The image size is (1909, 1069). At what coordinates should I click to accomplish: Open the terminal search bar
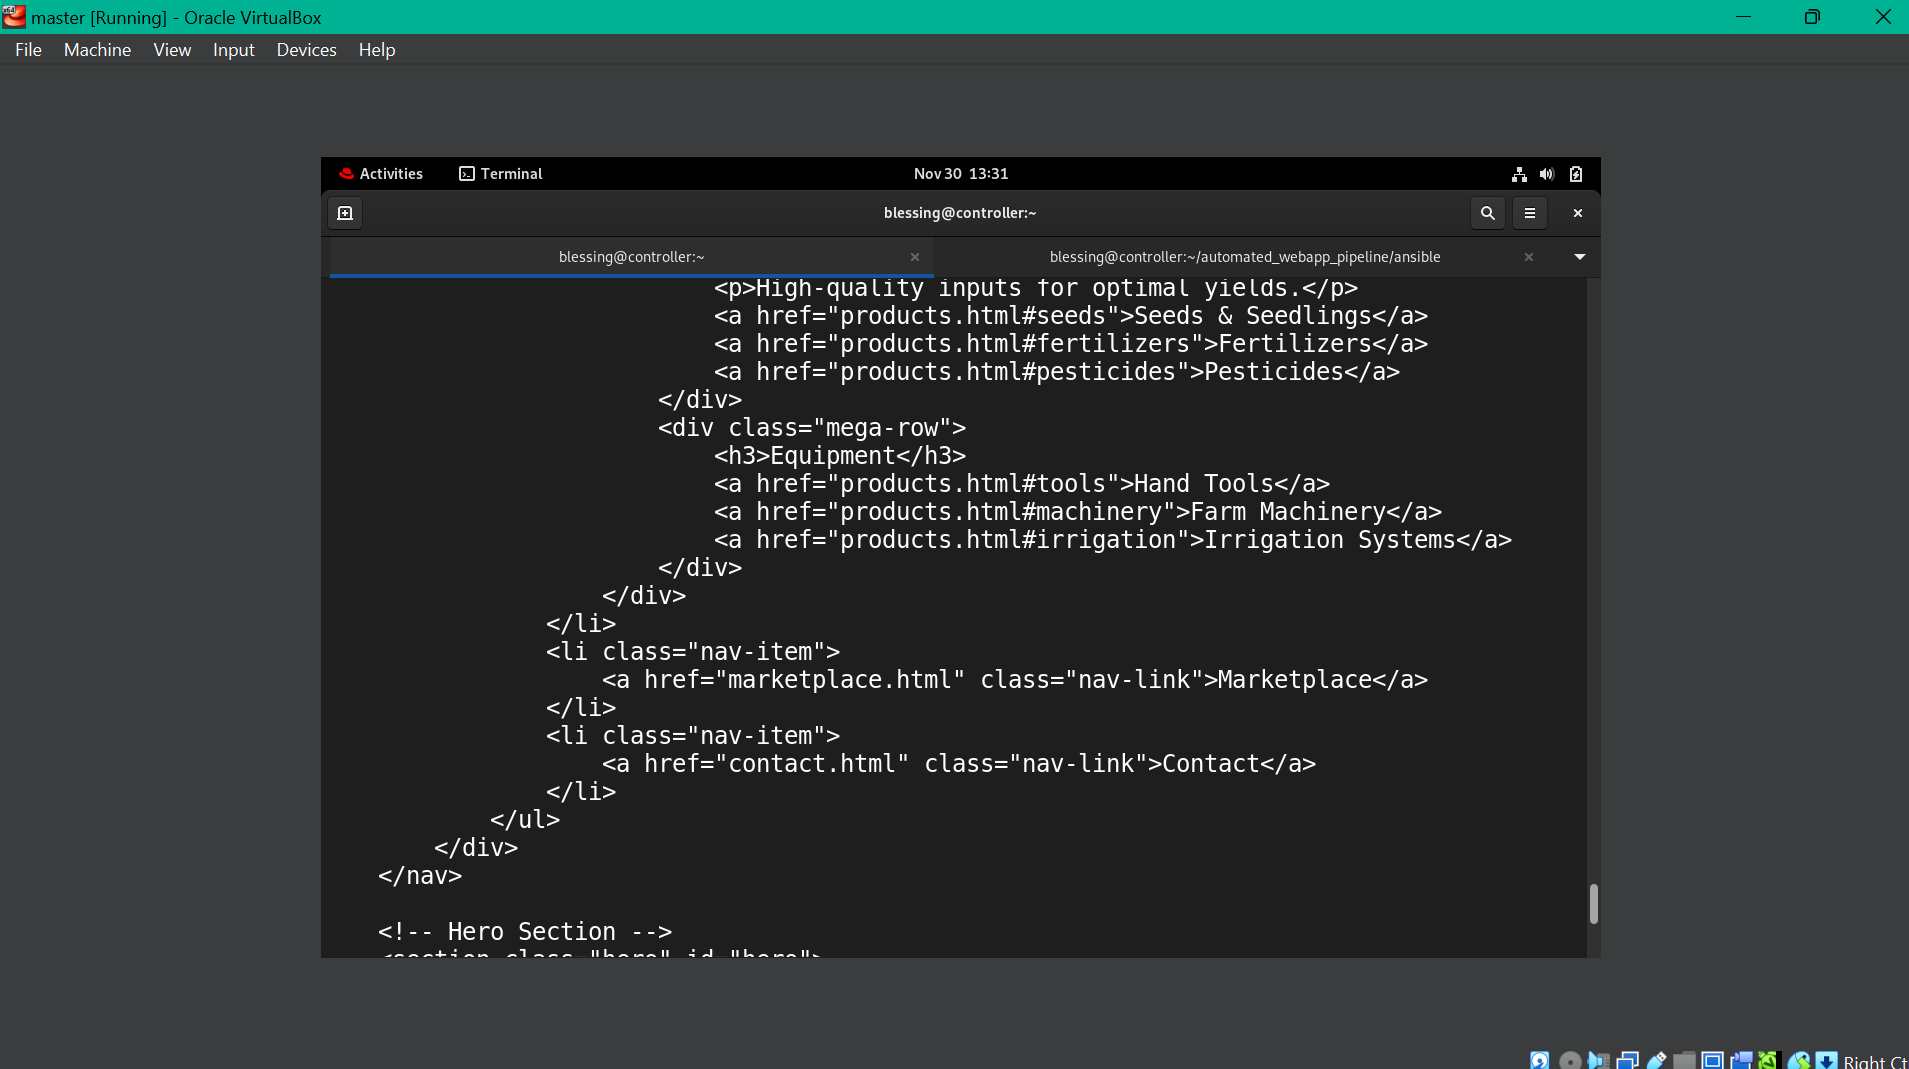point(1488,212)
